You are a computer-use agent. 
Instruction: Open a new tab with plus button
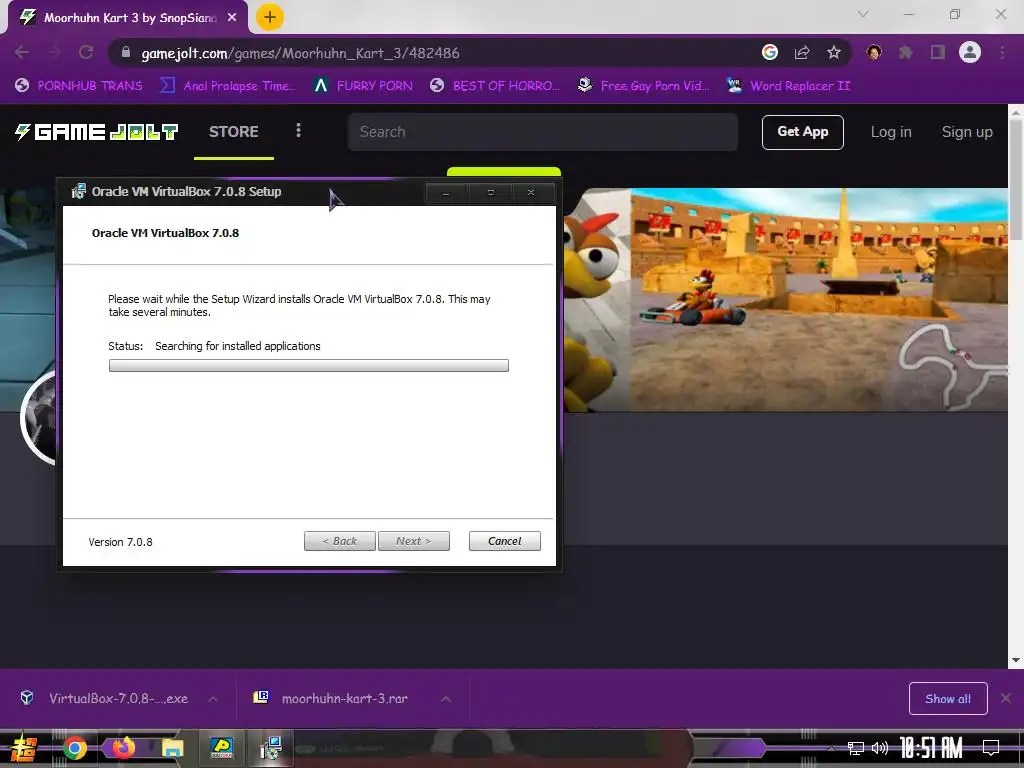point(270,17)
